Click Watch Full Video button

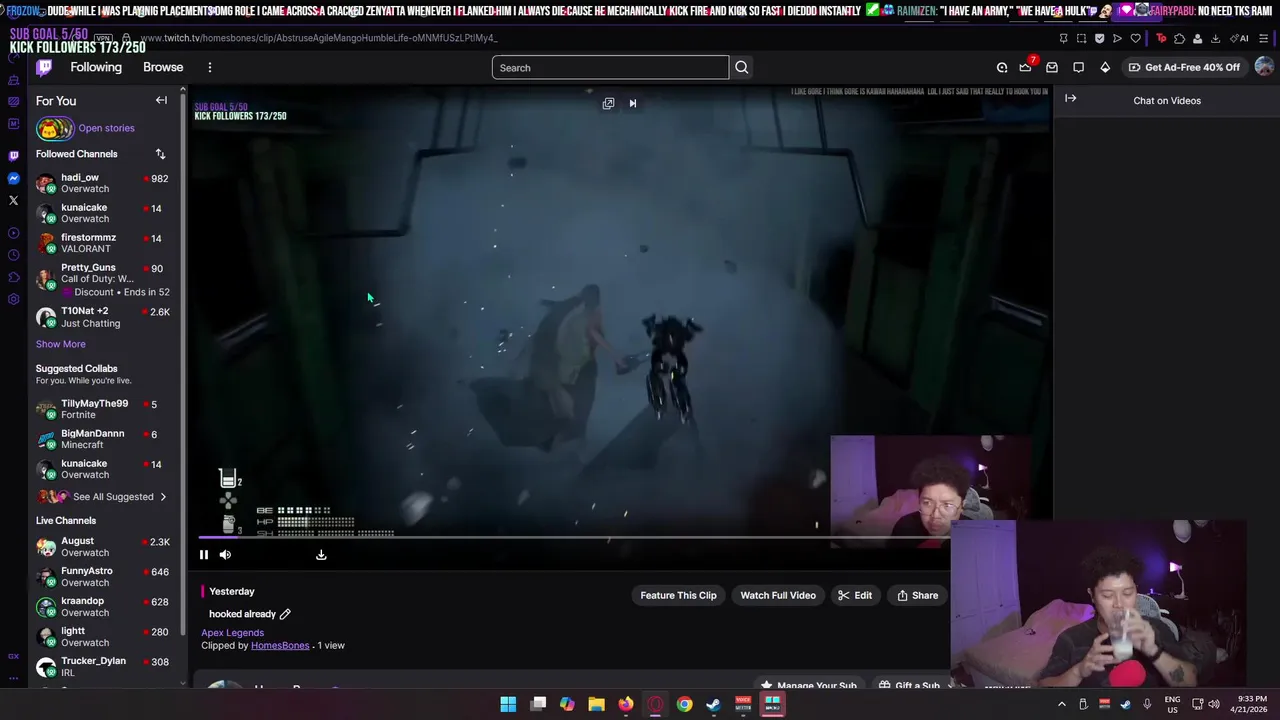778,595
